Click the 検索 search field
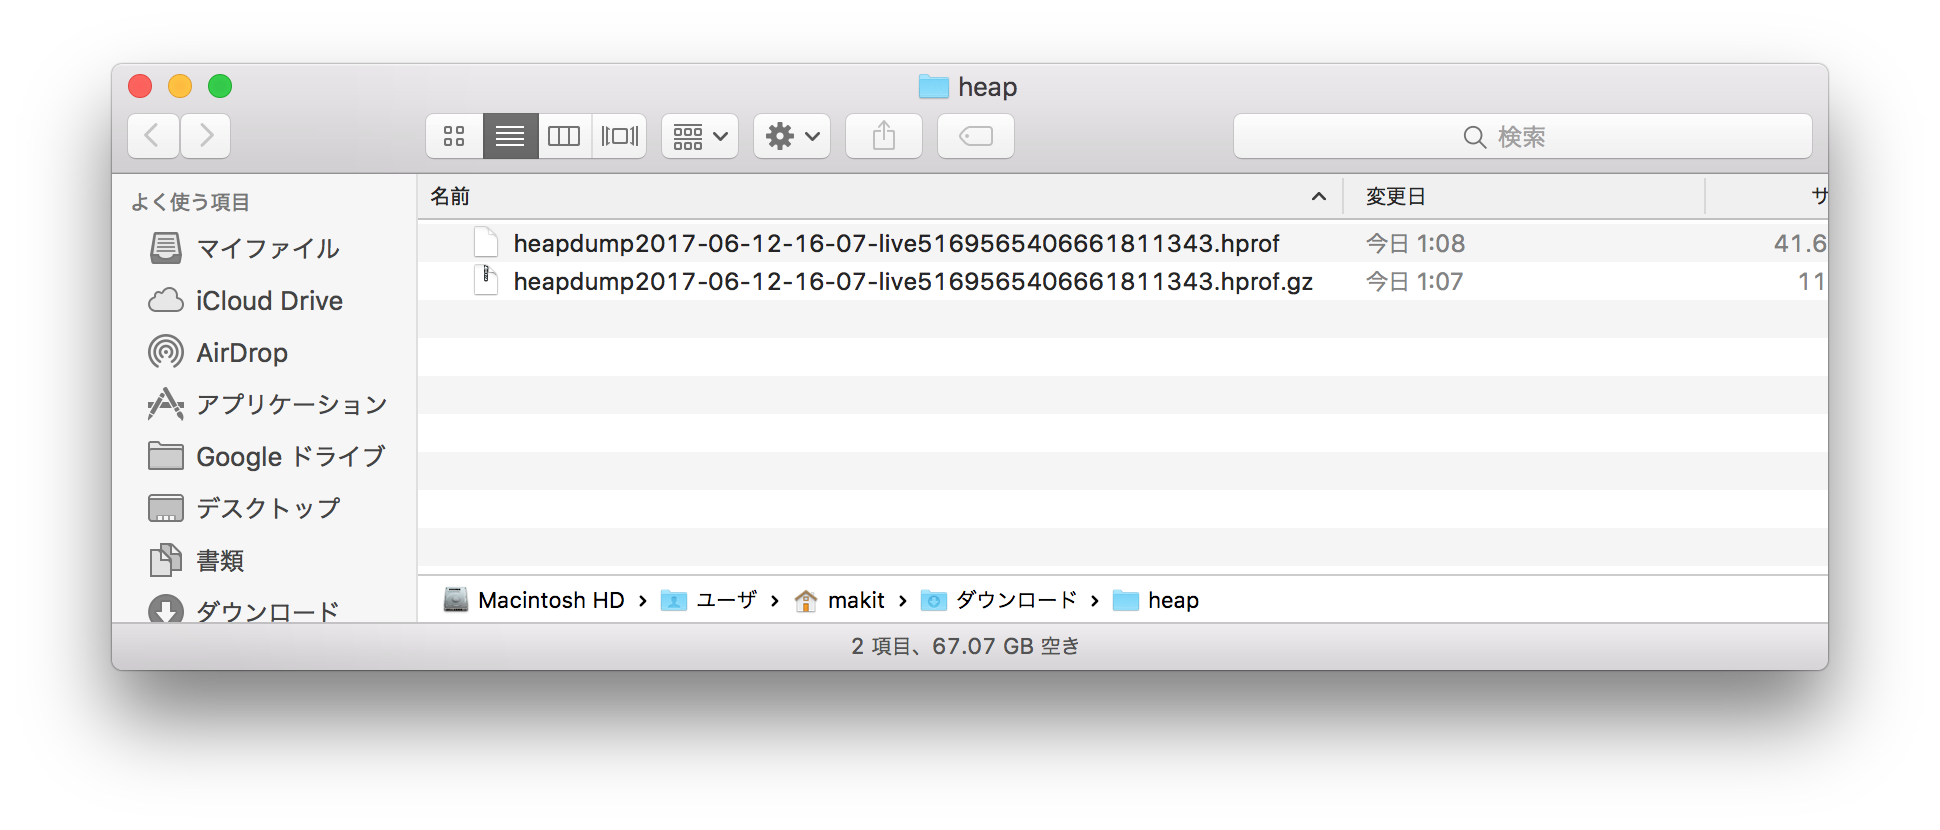This screenshot has width=1940, height=830. 1522,136
